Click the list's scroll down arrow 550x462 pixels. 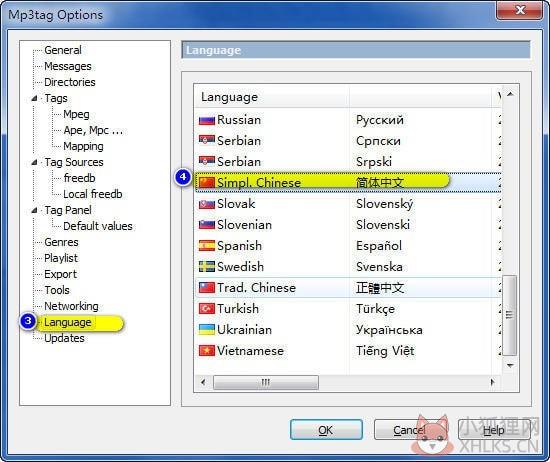coord(510,366)
